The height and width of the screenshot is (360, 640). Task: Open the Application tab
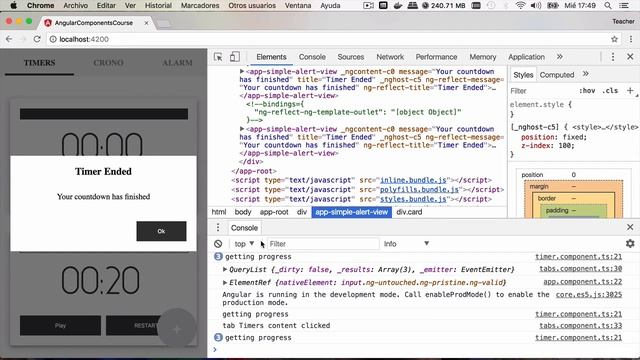point(526,57)
